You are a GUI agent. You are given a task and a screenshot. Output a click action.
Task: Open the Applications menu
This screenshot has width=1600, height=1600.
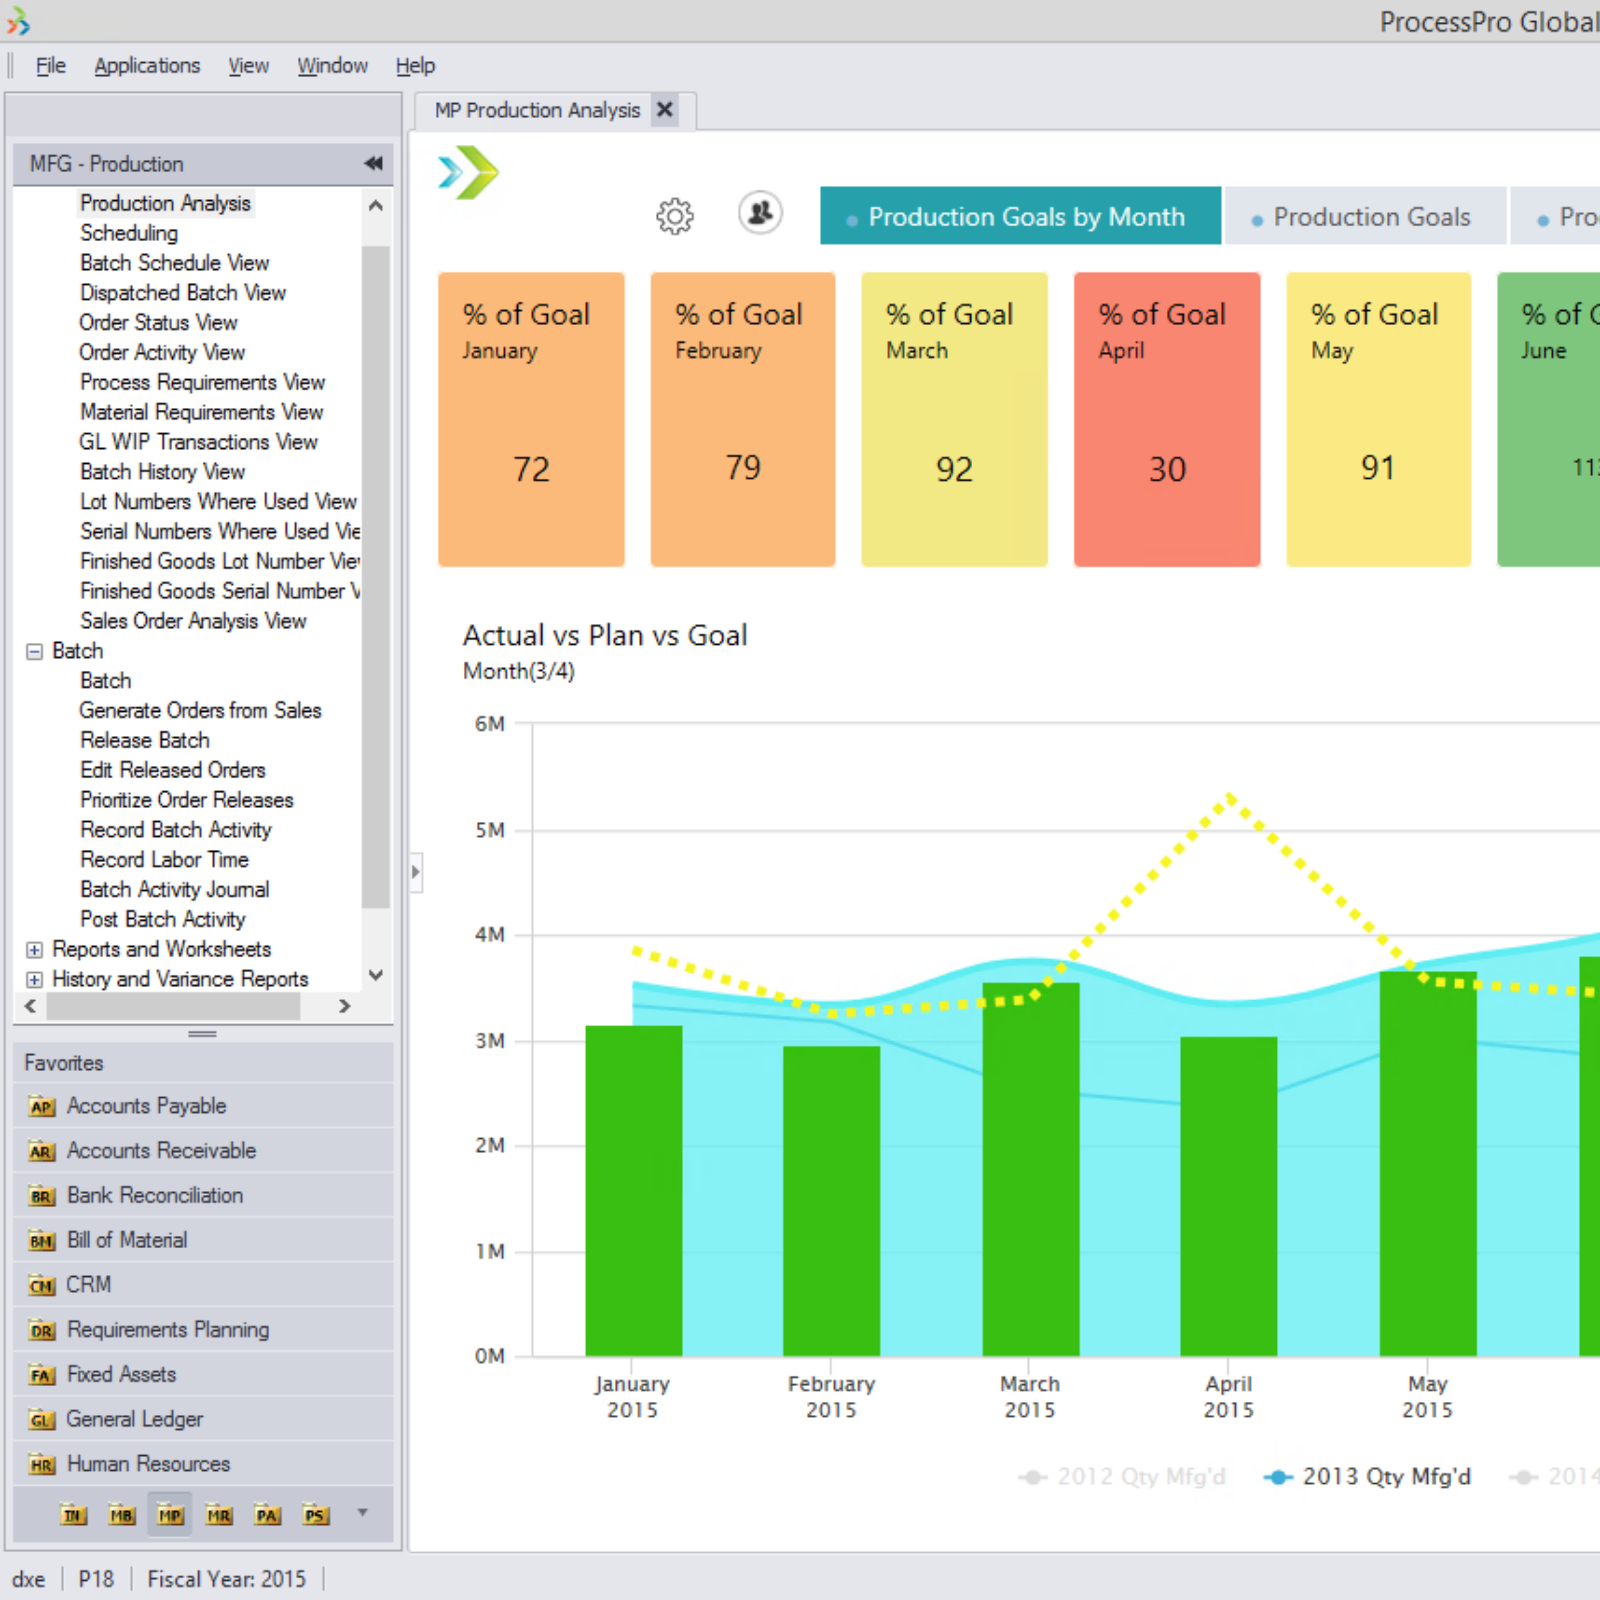(147, 66)
